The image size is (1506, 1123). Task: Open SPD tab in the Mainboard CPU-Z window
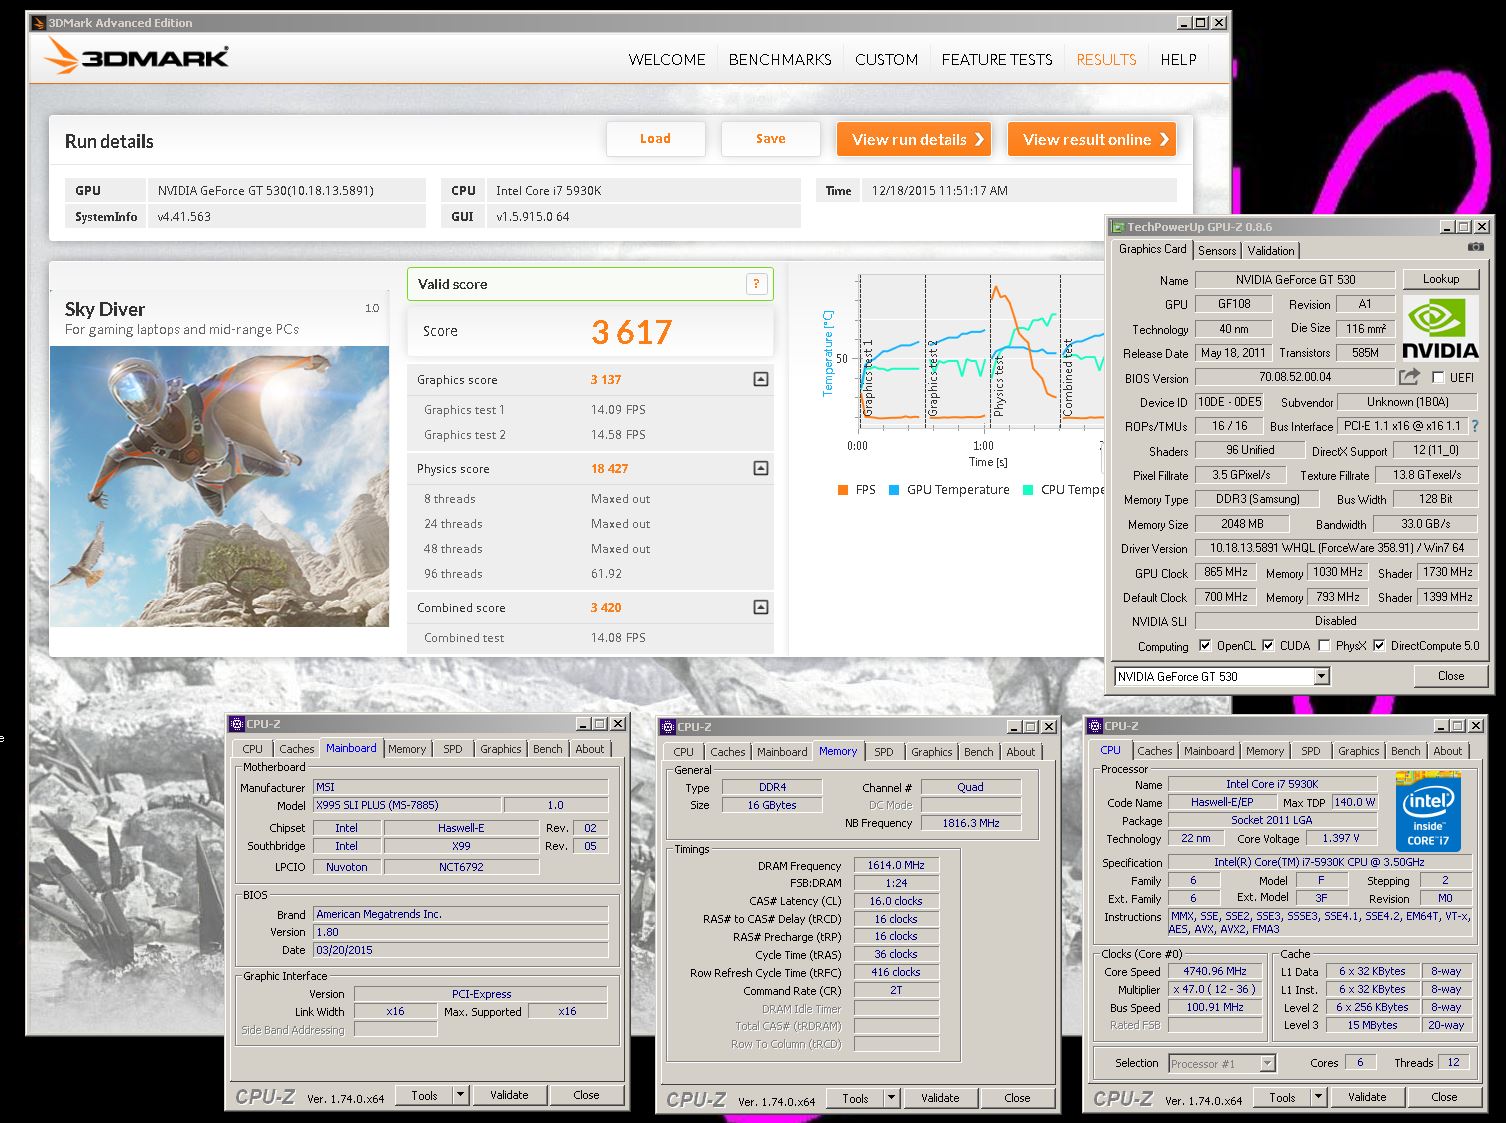(x=453, y=749)
